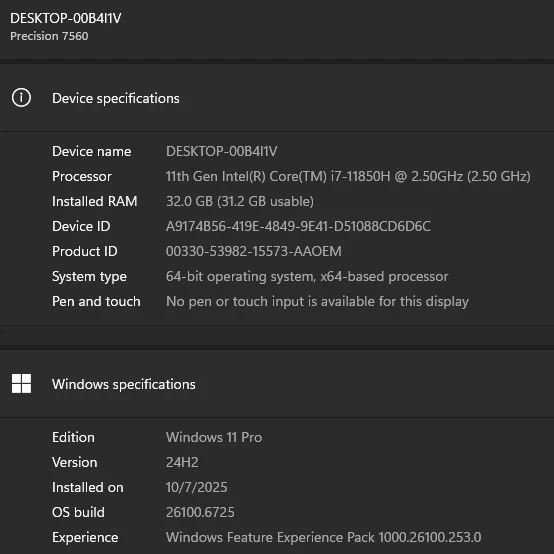The image size is (554, 554).
Task: Click the OS build label
Action: point(78,512)
